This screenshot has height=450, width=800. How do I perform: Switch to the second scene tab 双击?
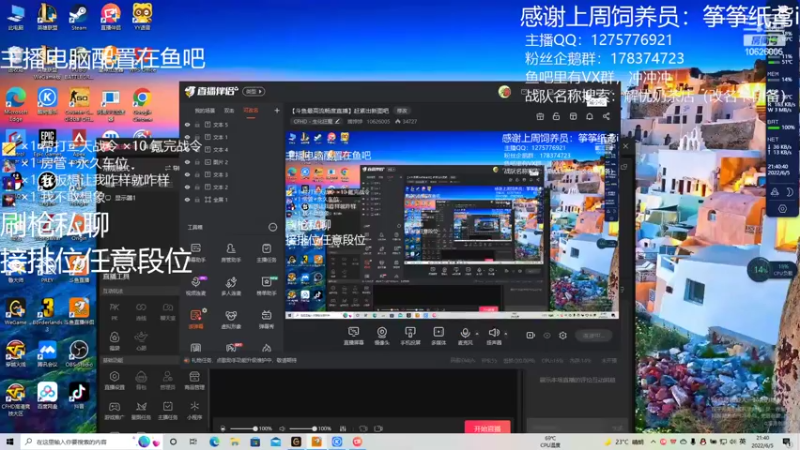point(229,111)
